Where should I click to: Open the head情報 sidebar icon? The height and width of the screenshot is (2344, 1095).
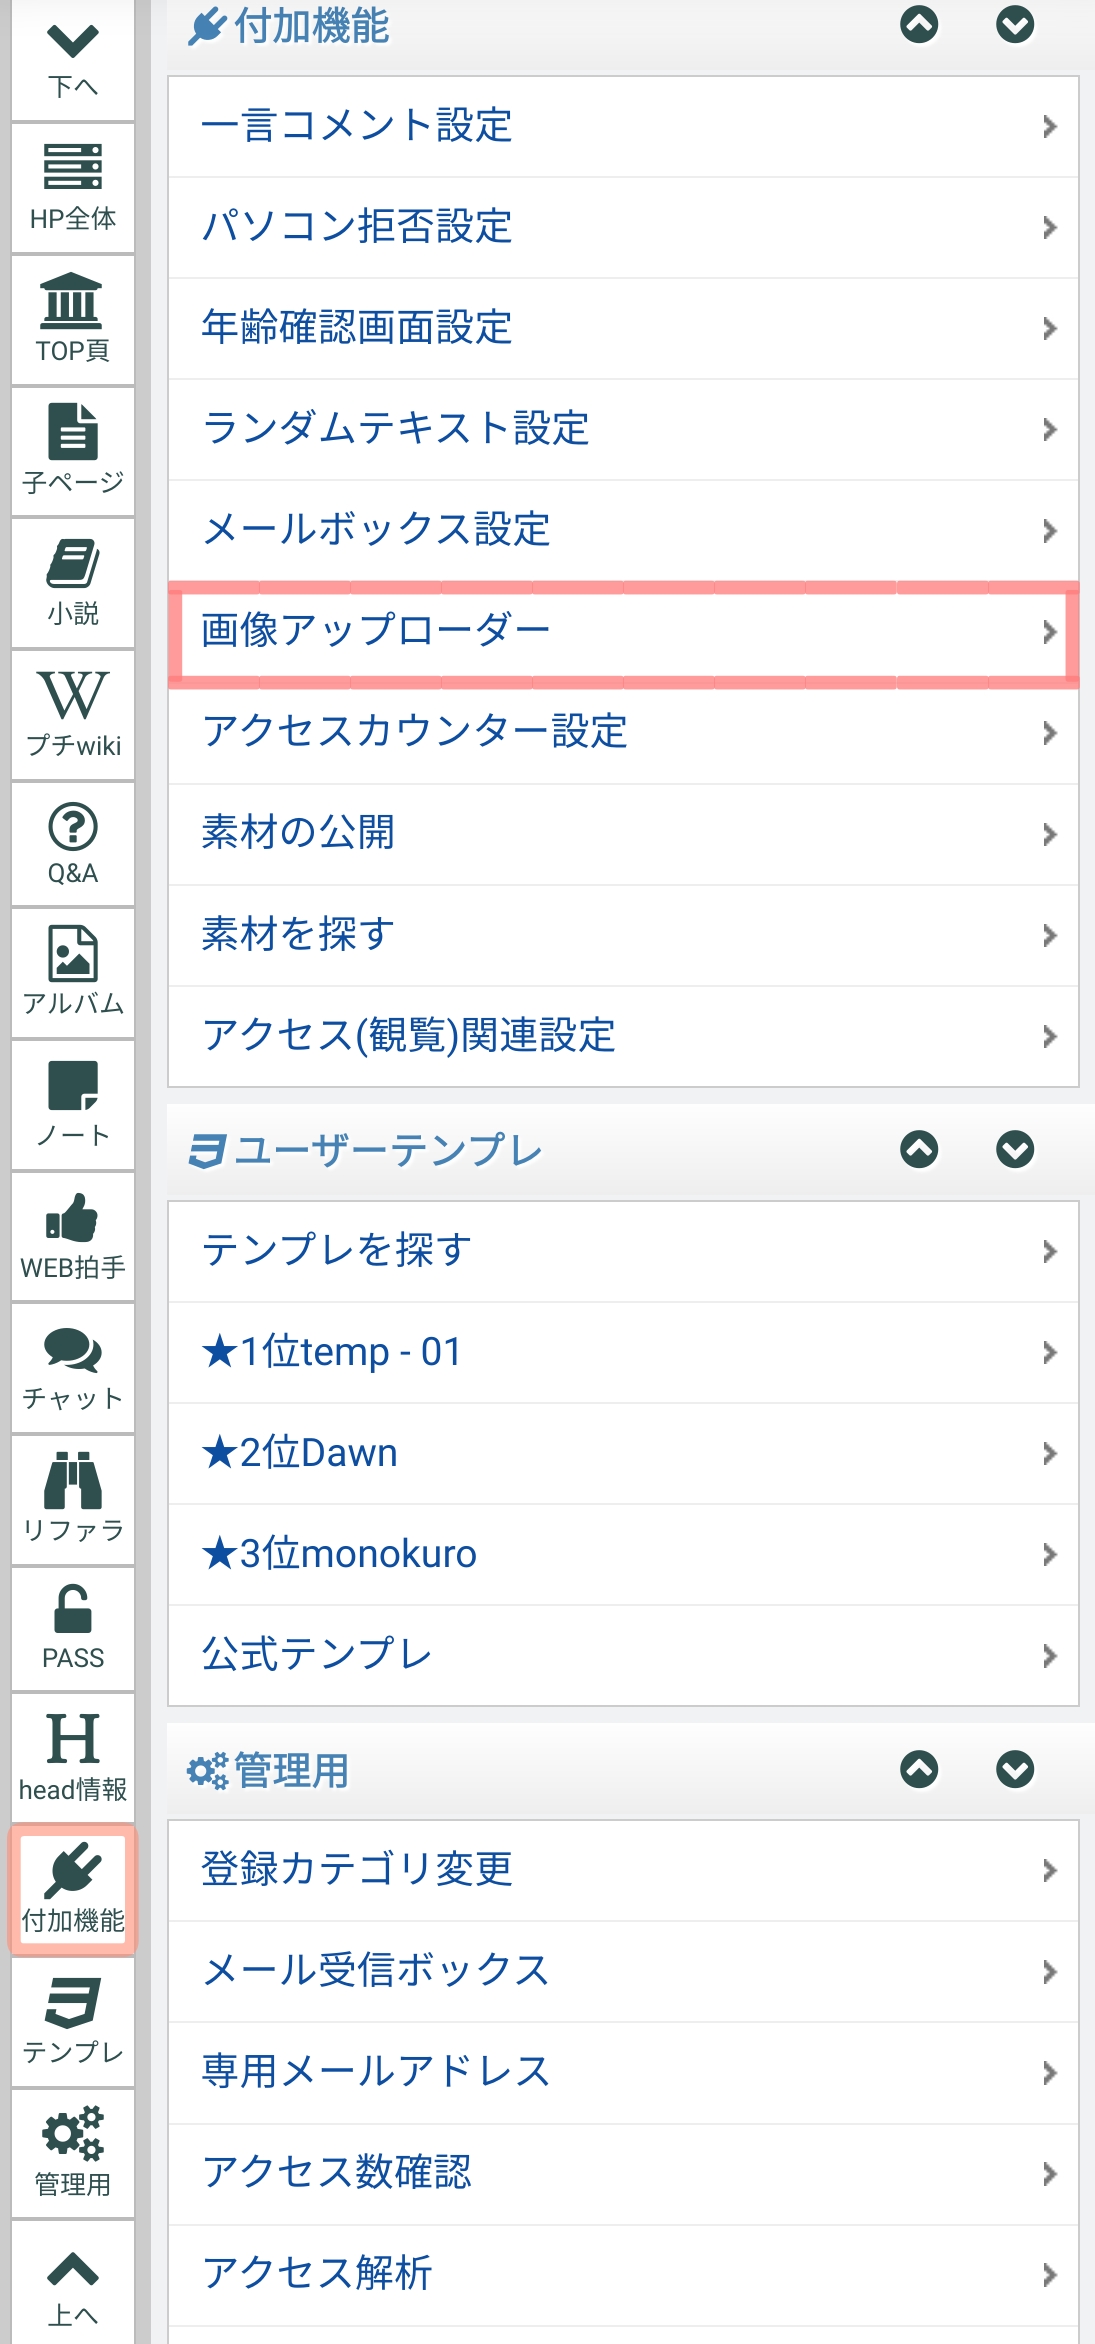72,1757
